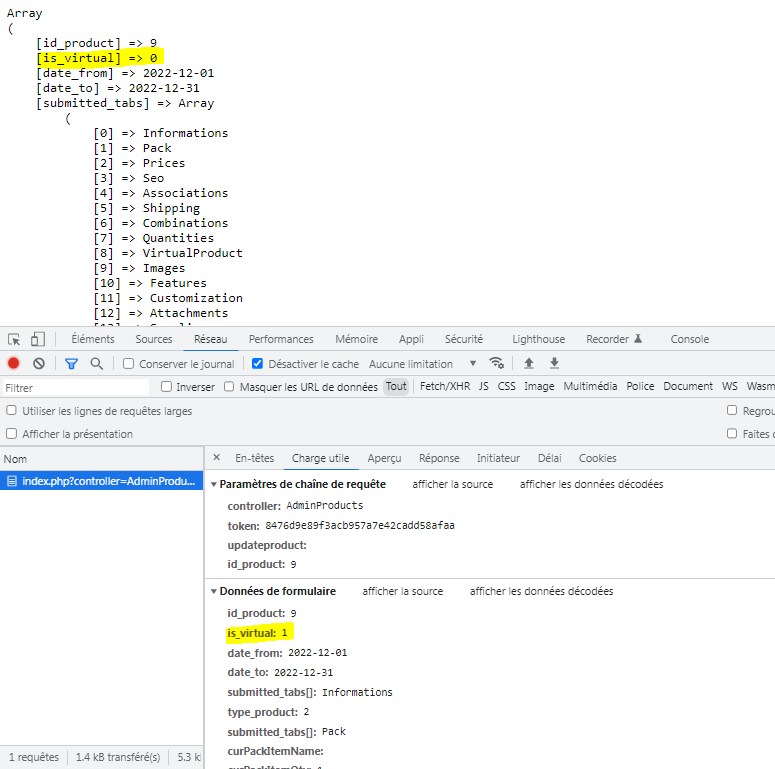Switch to the Console tab
The image size is (775, 769).
tap(689, 339)
